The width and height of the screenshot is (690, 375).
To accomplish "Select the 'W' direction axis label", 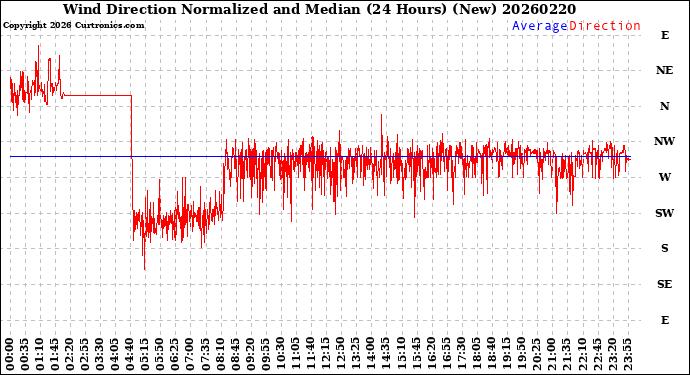I will coord(664,177).
